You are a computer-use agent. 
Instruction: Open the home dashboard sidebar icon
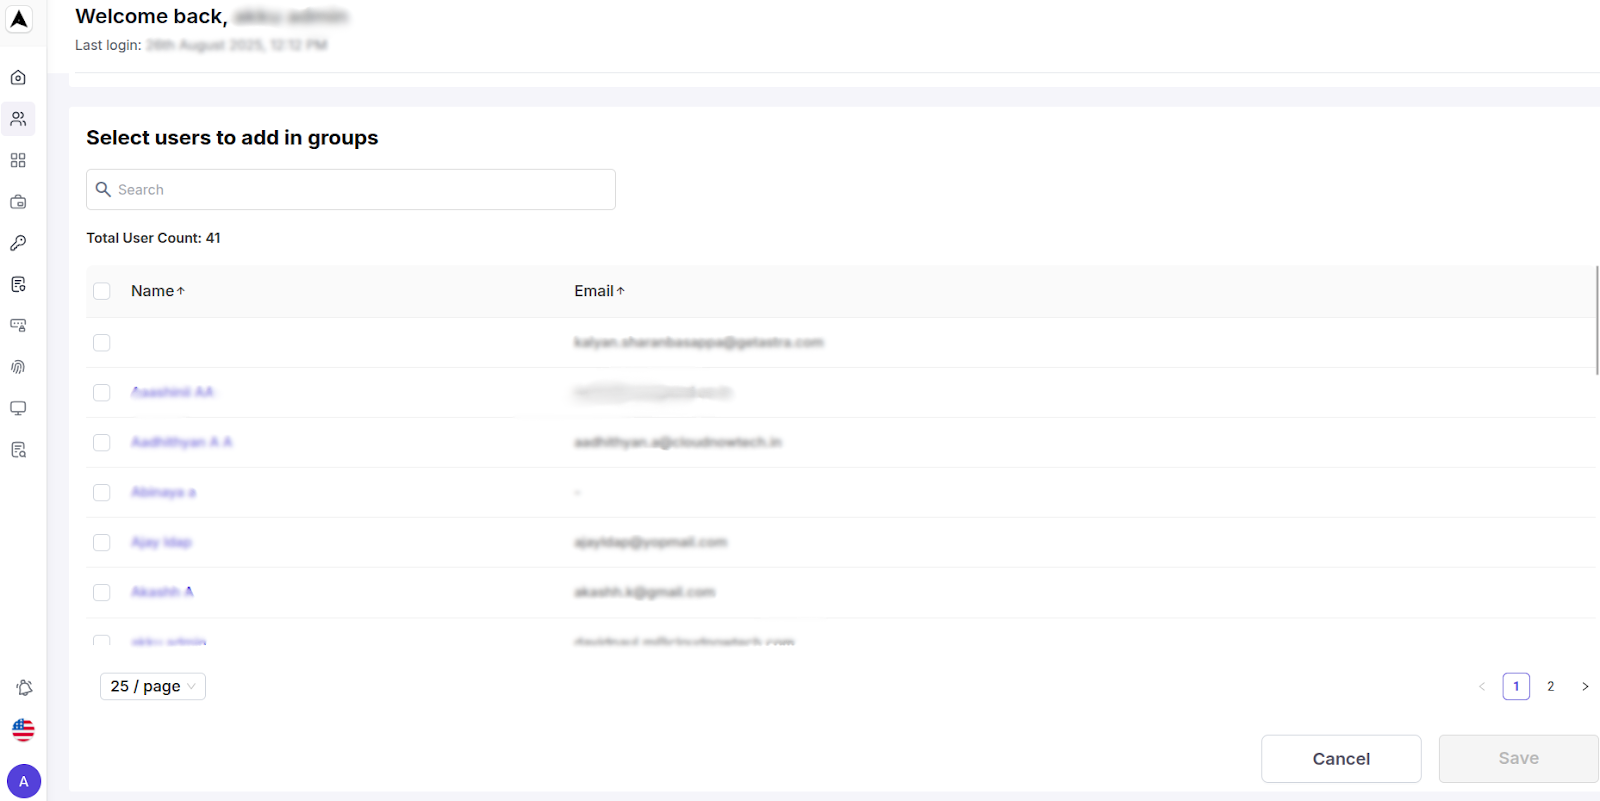coord(18,78)
